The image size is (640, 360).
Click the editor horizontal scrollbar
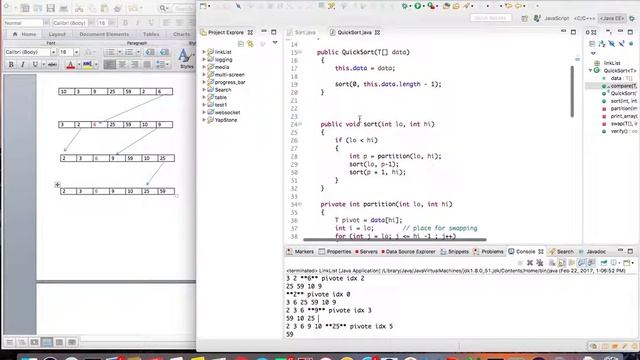click(395, 240)
